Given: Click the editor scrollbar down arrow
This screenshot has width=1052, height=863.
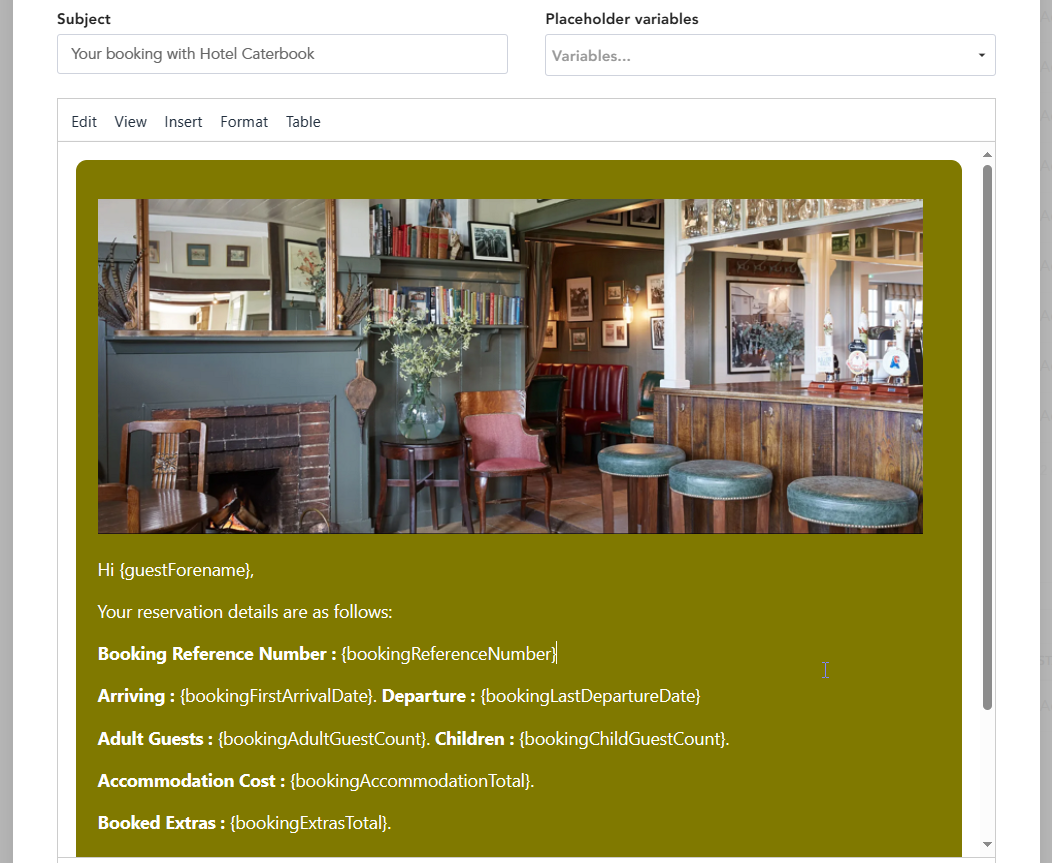Looking at the screenshot, I should click(987, 844).
